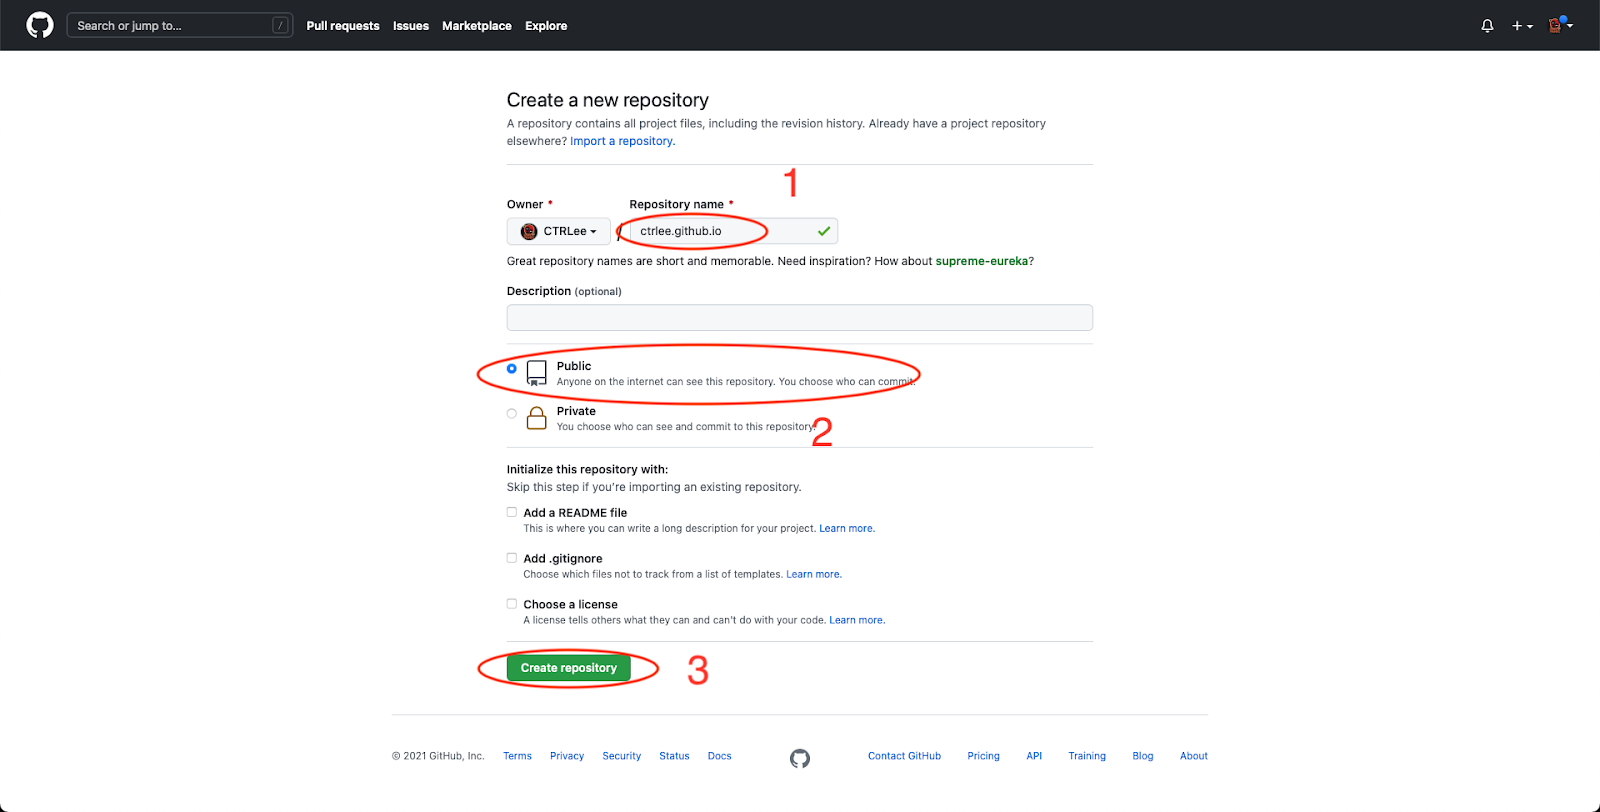
Task: Open Learn more about .gitignore templates
Action: coord(814,574)
